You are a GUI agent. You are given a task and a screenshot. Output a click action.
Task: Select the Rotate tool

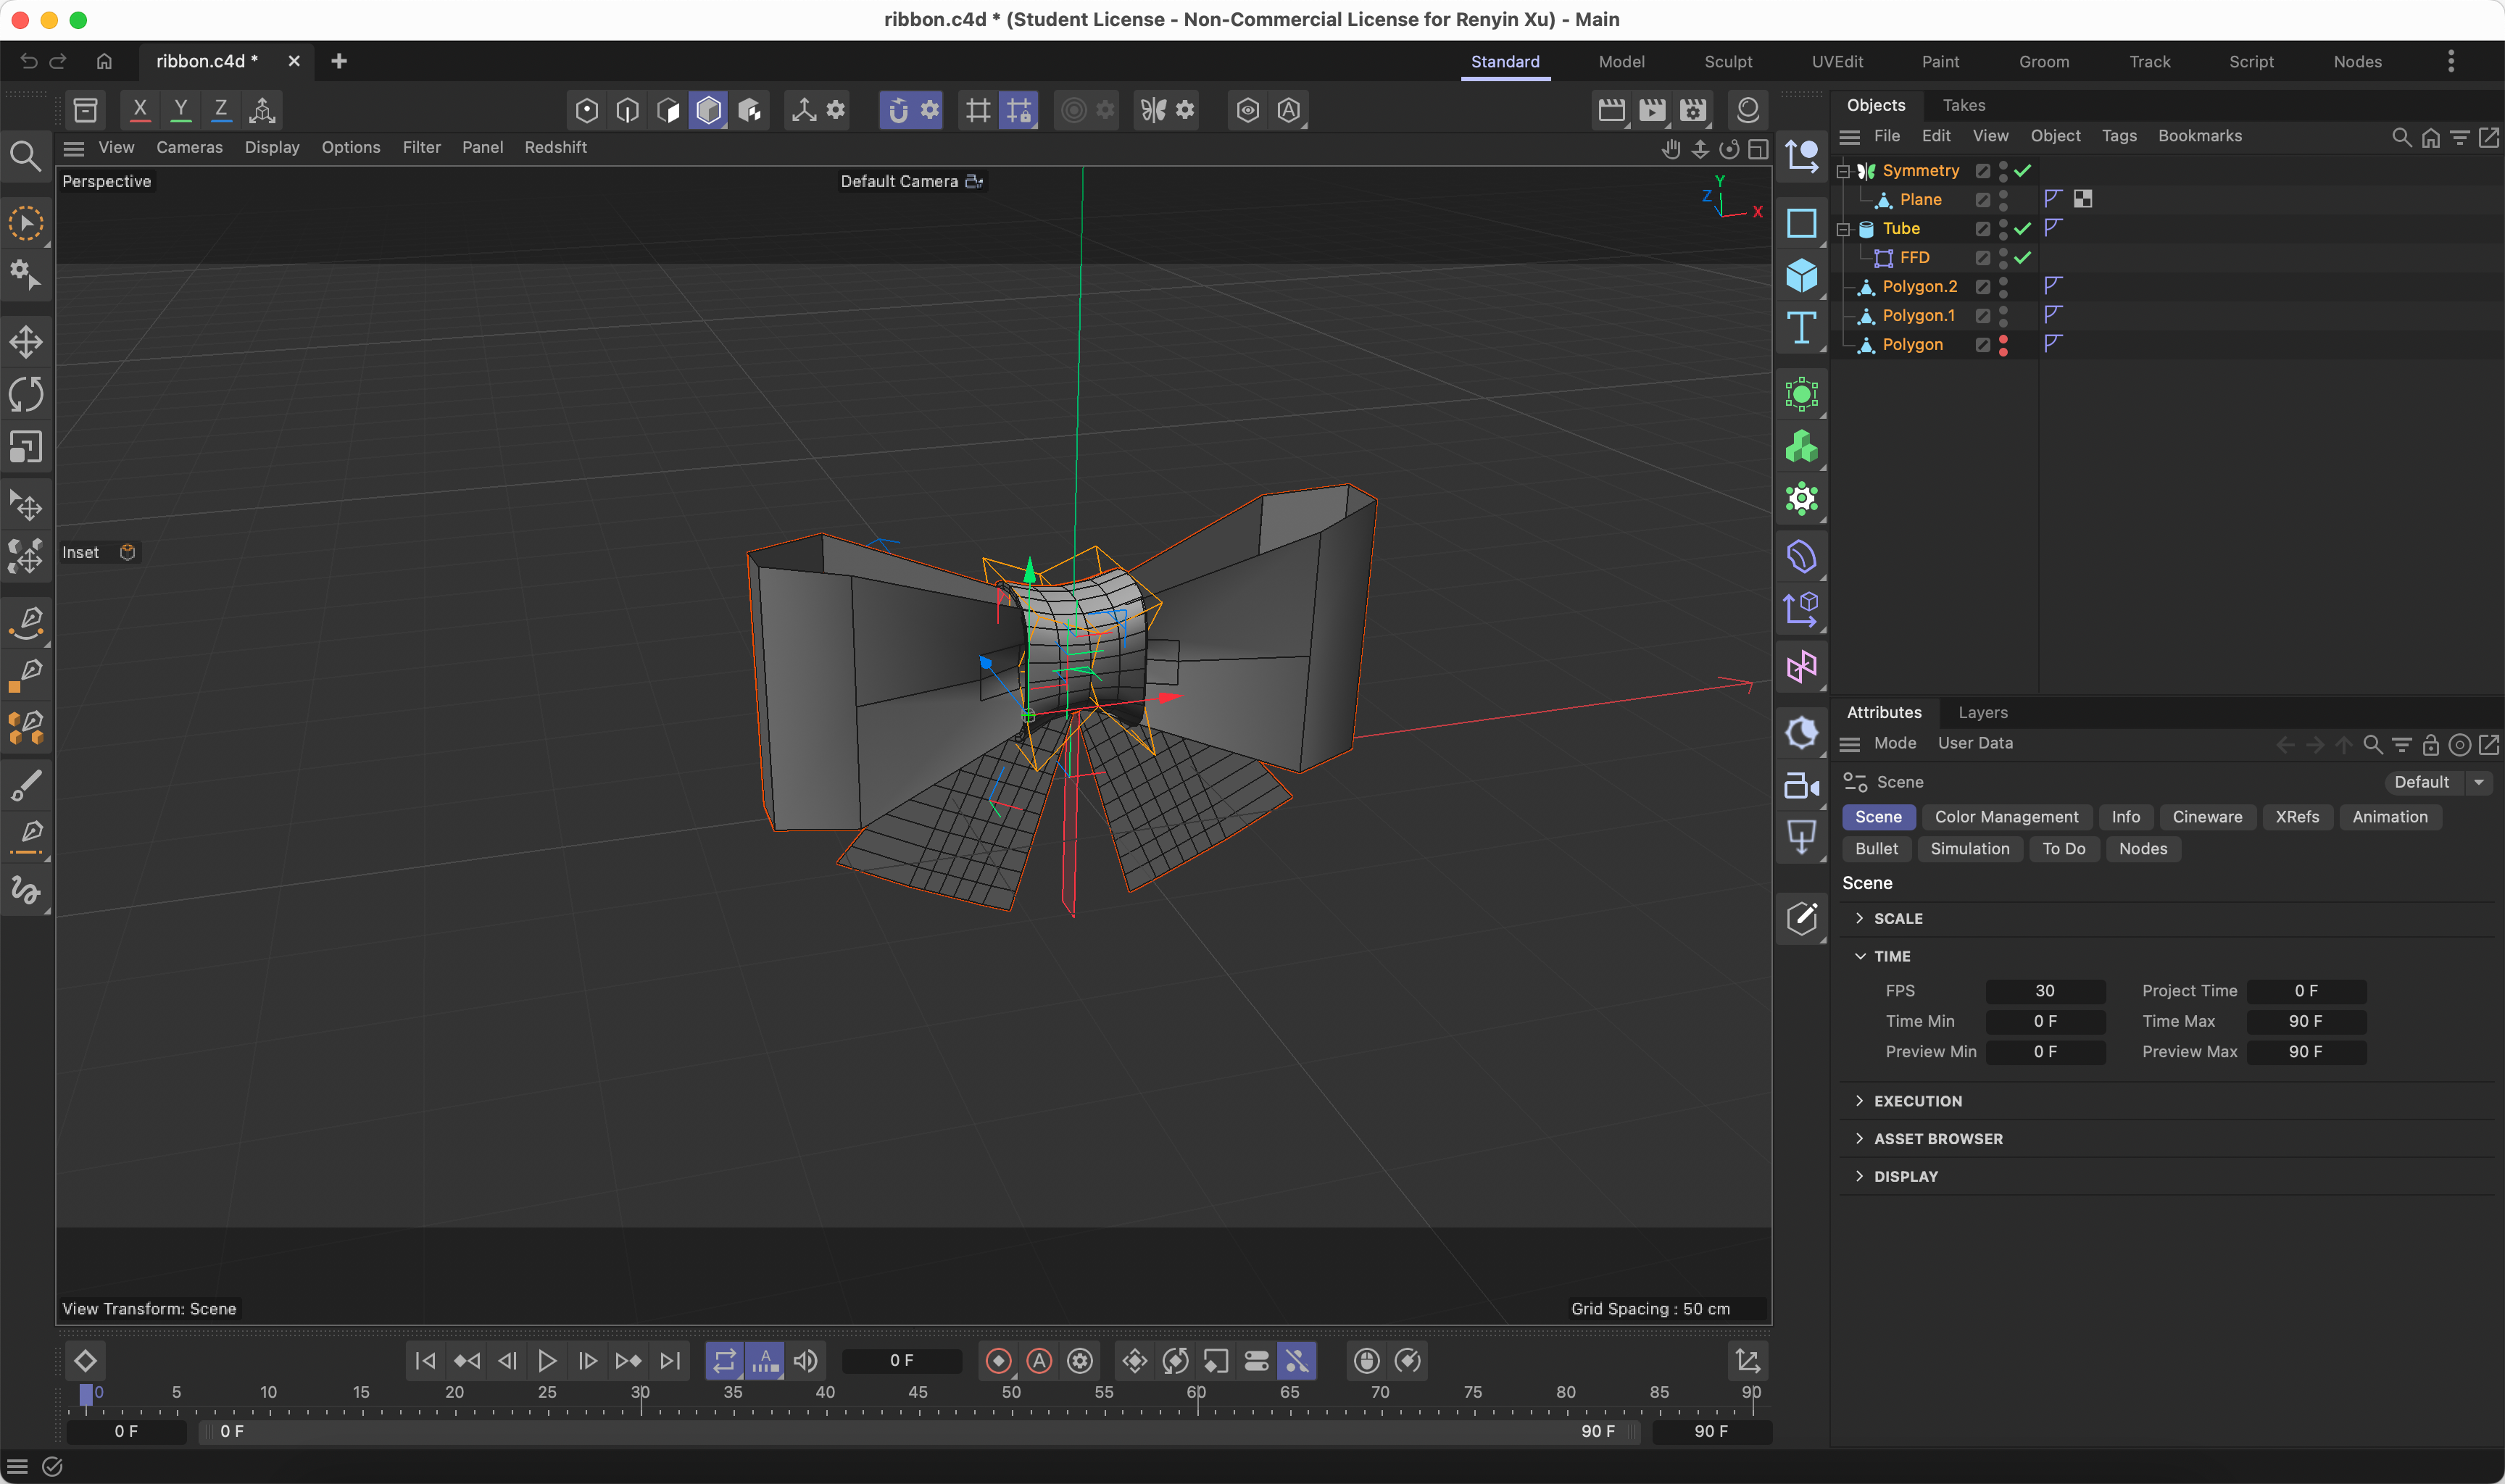click(x=26, y=394)
